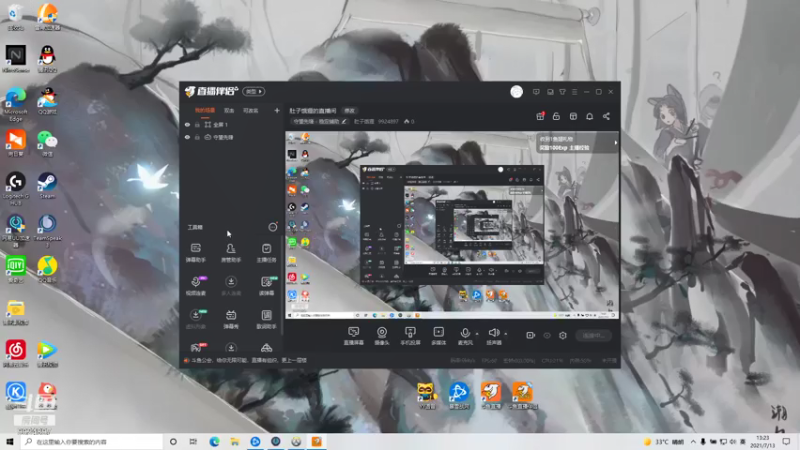This screenshot has width=800, height=450.
Task: Toggle preview eye icon near settings gear
Action: click(547, 335)
